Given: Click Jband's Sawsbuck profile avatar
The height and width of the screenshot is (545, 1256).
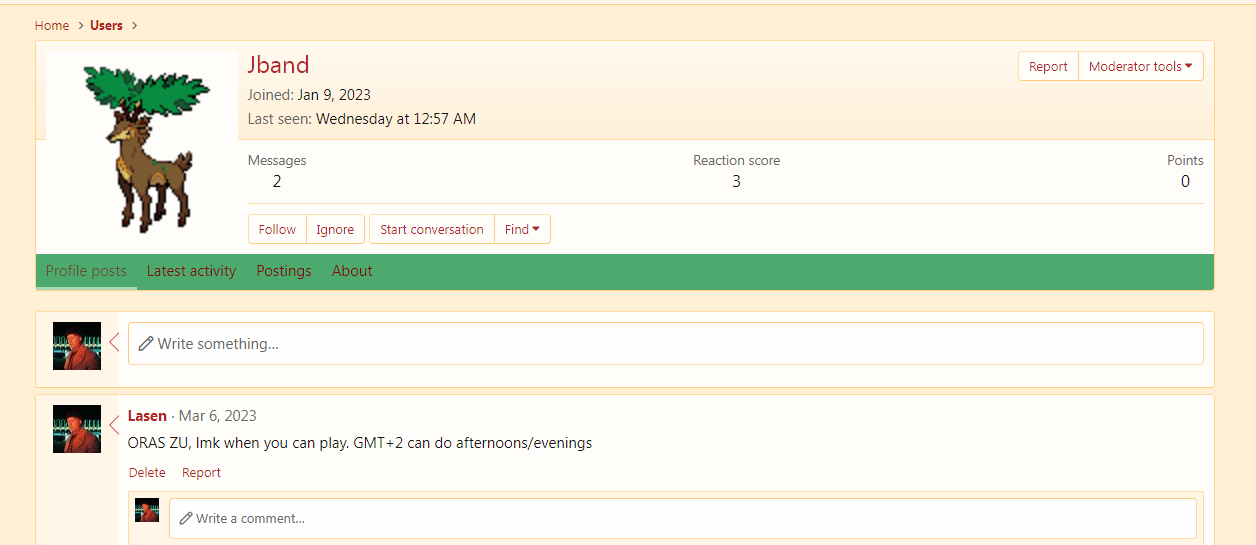Looking at the screenshot, I should 141,147.
